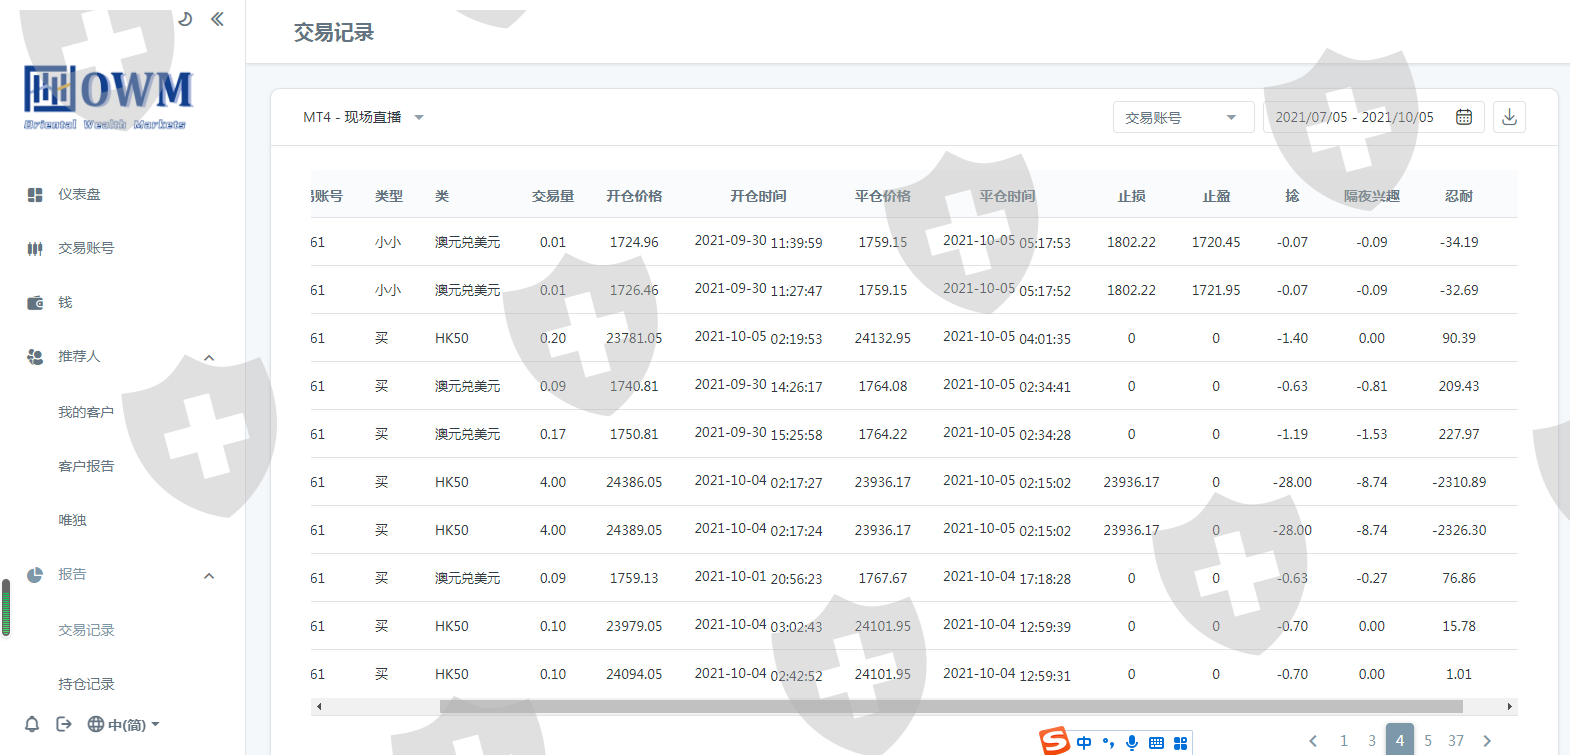Image resolution: width=1570 pixels, height=755 pixels.
Task: Open 持仓记录 in sidebar
Action: click(86, 684)
